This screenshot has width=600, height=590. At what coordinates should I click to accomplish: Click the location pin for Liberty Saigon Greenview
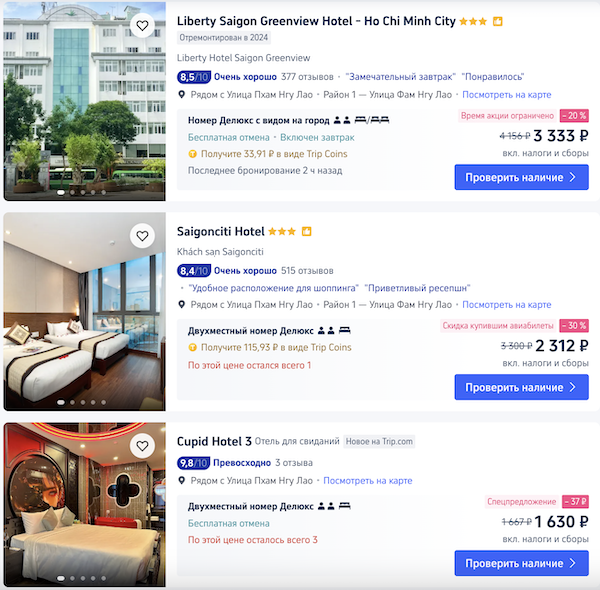(x=182, y=95)
